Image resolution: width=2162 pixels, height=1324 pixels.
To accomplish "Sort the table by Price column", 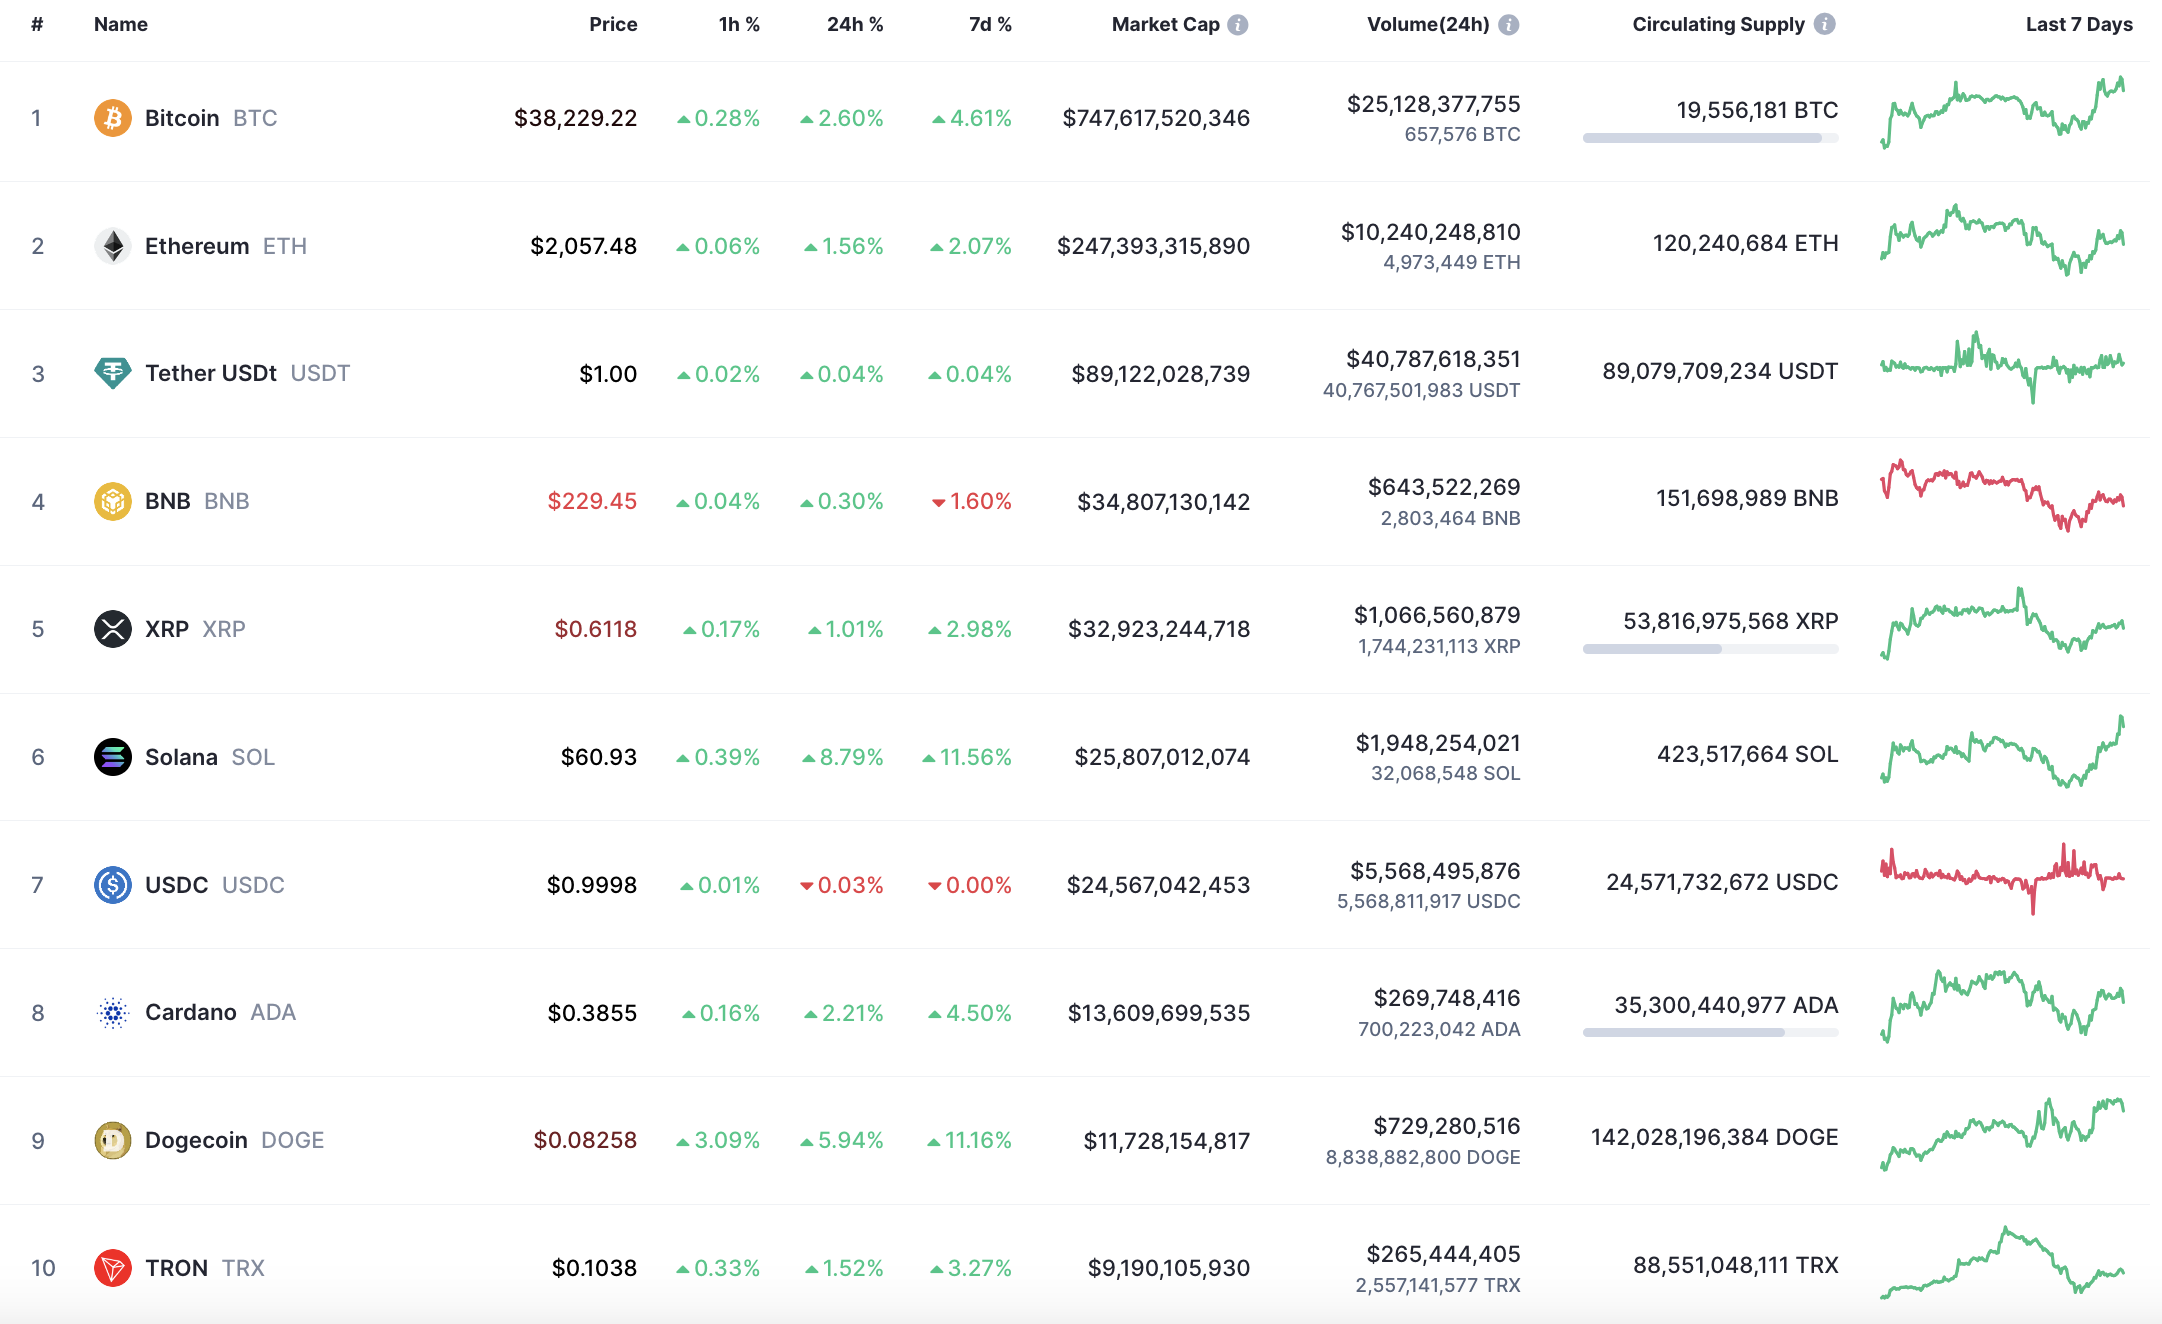I will [613, 25].
